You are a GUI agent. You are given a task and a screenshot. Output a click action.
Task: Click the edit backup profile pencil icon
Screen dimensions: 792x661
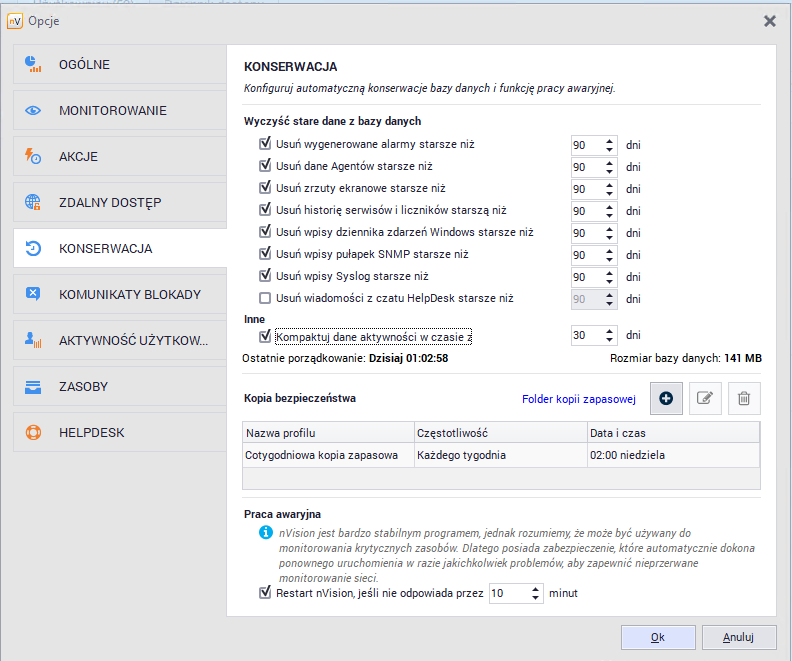(705, 398)
